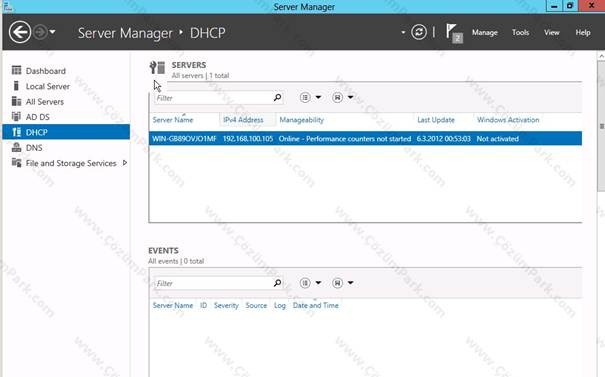This screenshot has height=377, width=605.
Task: Click the Dashboard sidebar icon
Action: pyautogui.click(x=16, y=70)
